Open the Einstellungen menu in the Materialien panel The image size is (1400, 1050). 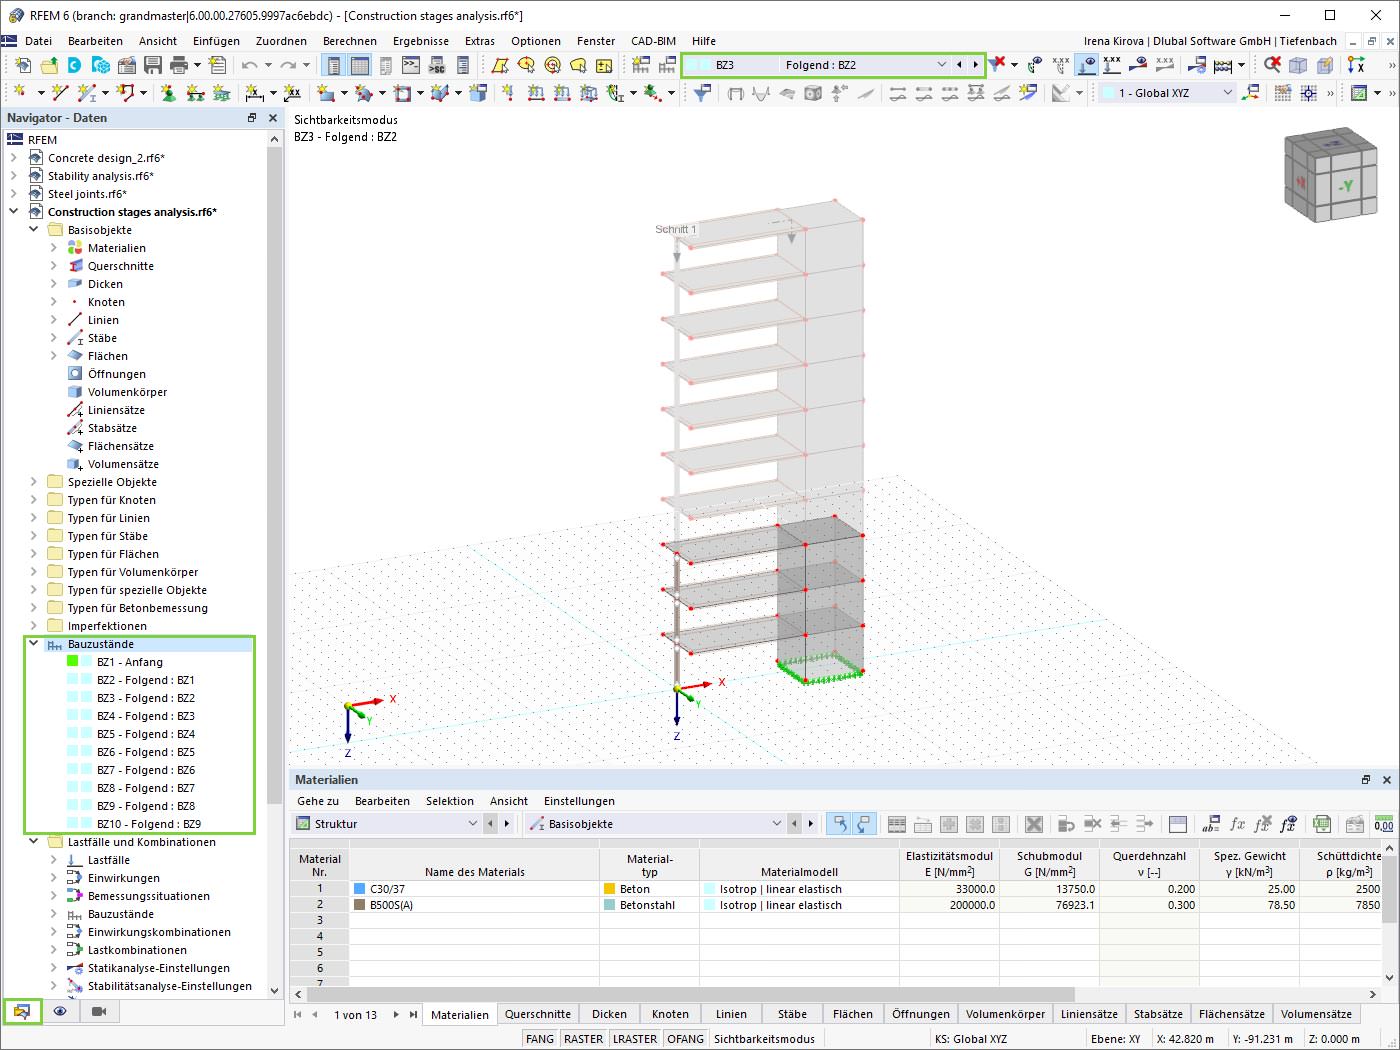pyautogui.click(x=579, y=801)
